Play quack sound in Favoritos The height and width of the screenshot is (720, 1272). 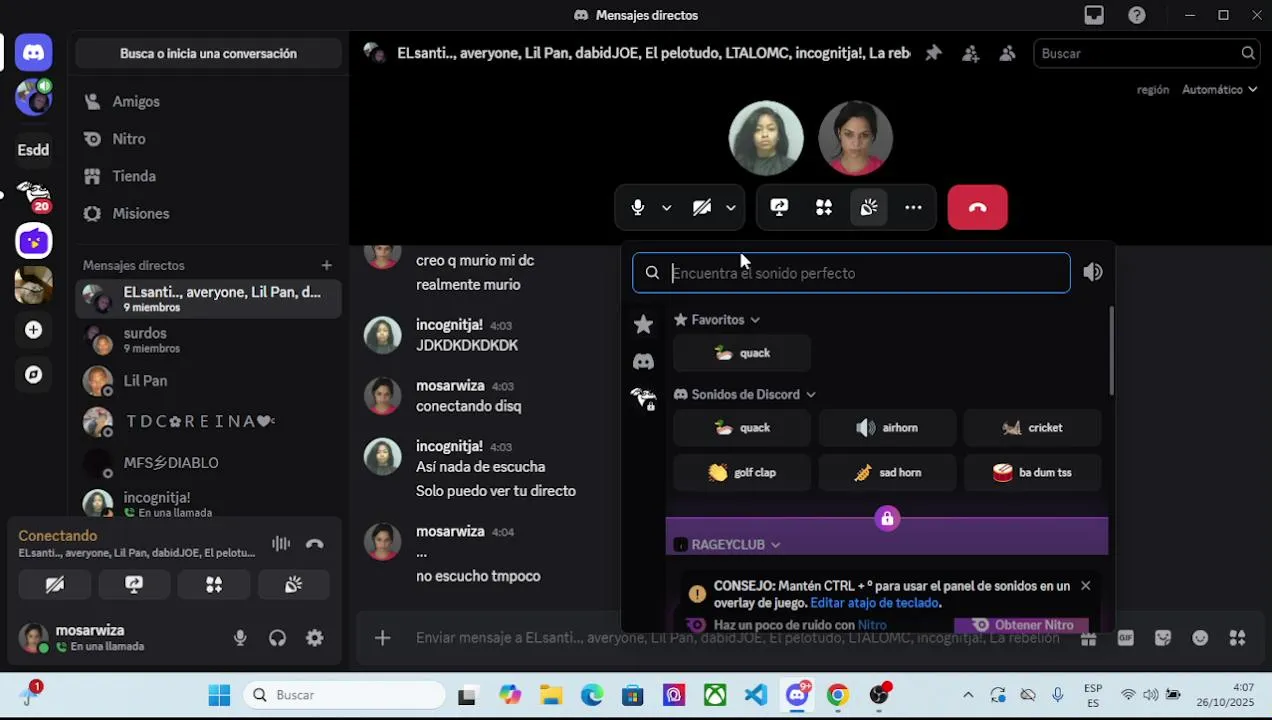(x=742, y=353)
